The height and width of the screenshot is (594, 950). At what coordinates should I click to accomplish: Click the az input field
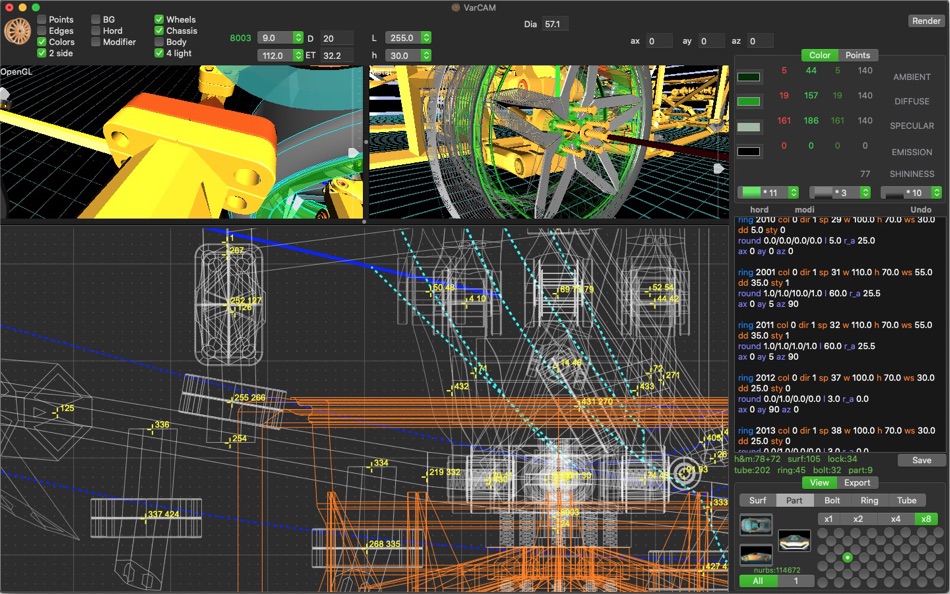click(x=760, y=41)
